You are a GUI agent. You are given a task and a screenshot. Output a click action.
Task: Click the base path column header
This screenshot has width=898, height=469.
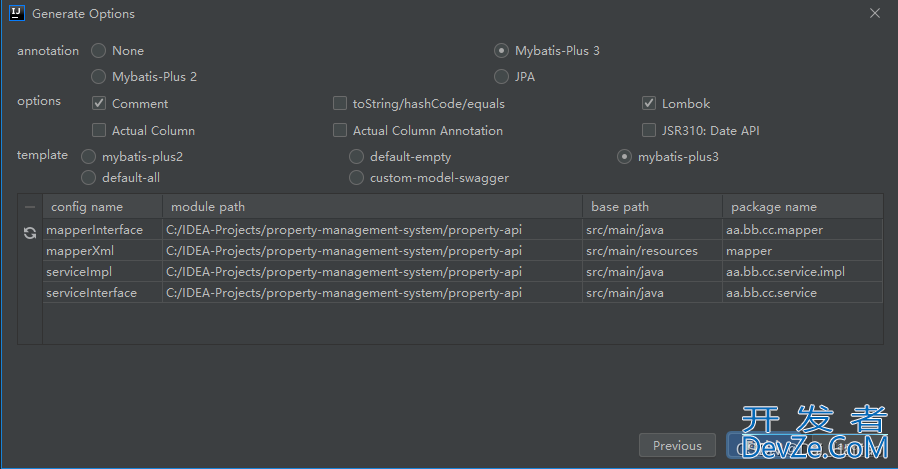pos(652,207)
